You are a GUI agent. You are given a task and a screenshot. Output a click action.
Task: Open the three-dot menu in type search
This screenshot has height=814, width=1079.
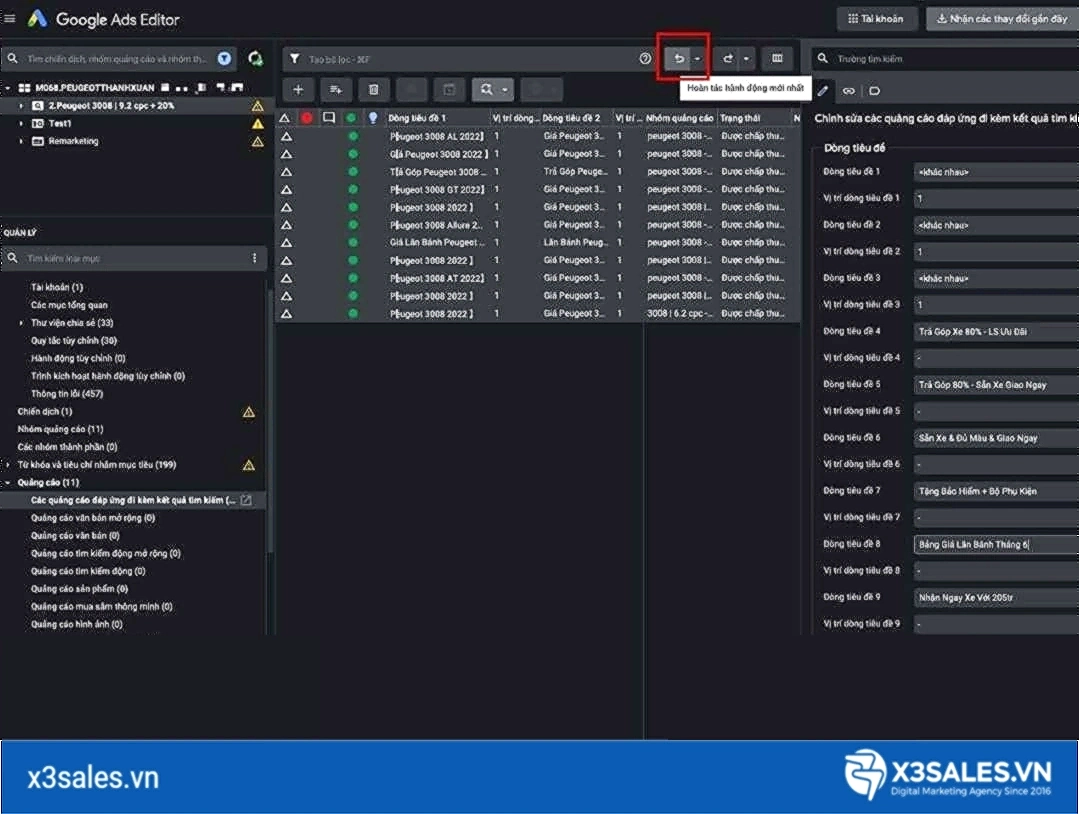click(x=254, y=258)
